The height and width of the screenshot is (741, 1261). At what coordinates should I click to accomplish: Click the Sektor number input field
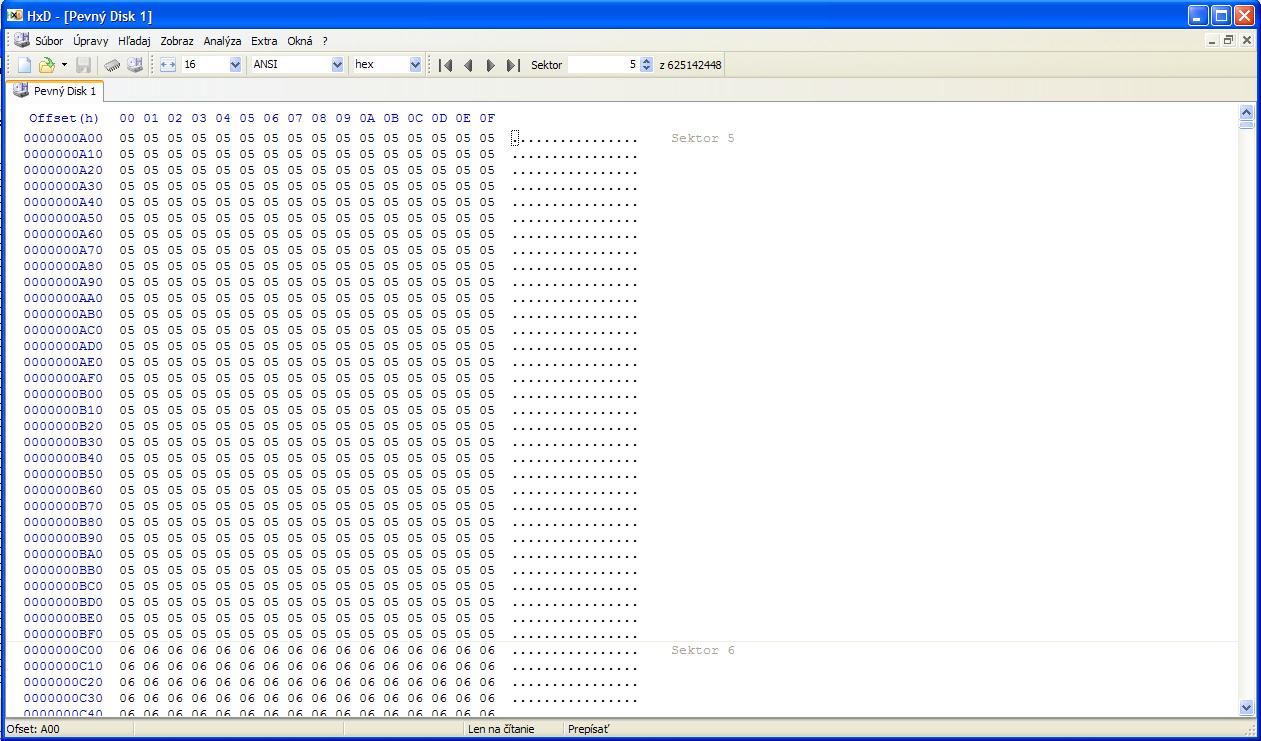pyautogui.click(x=603, y=65)
